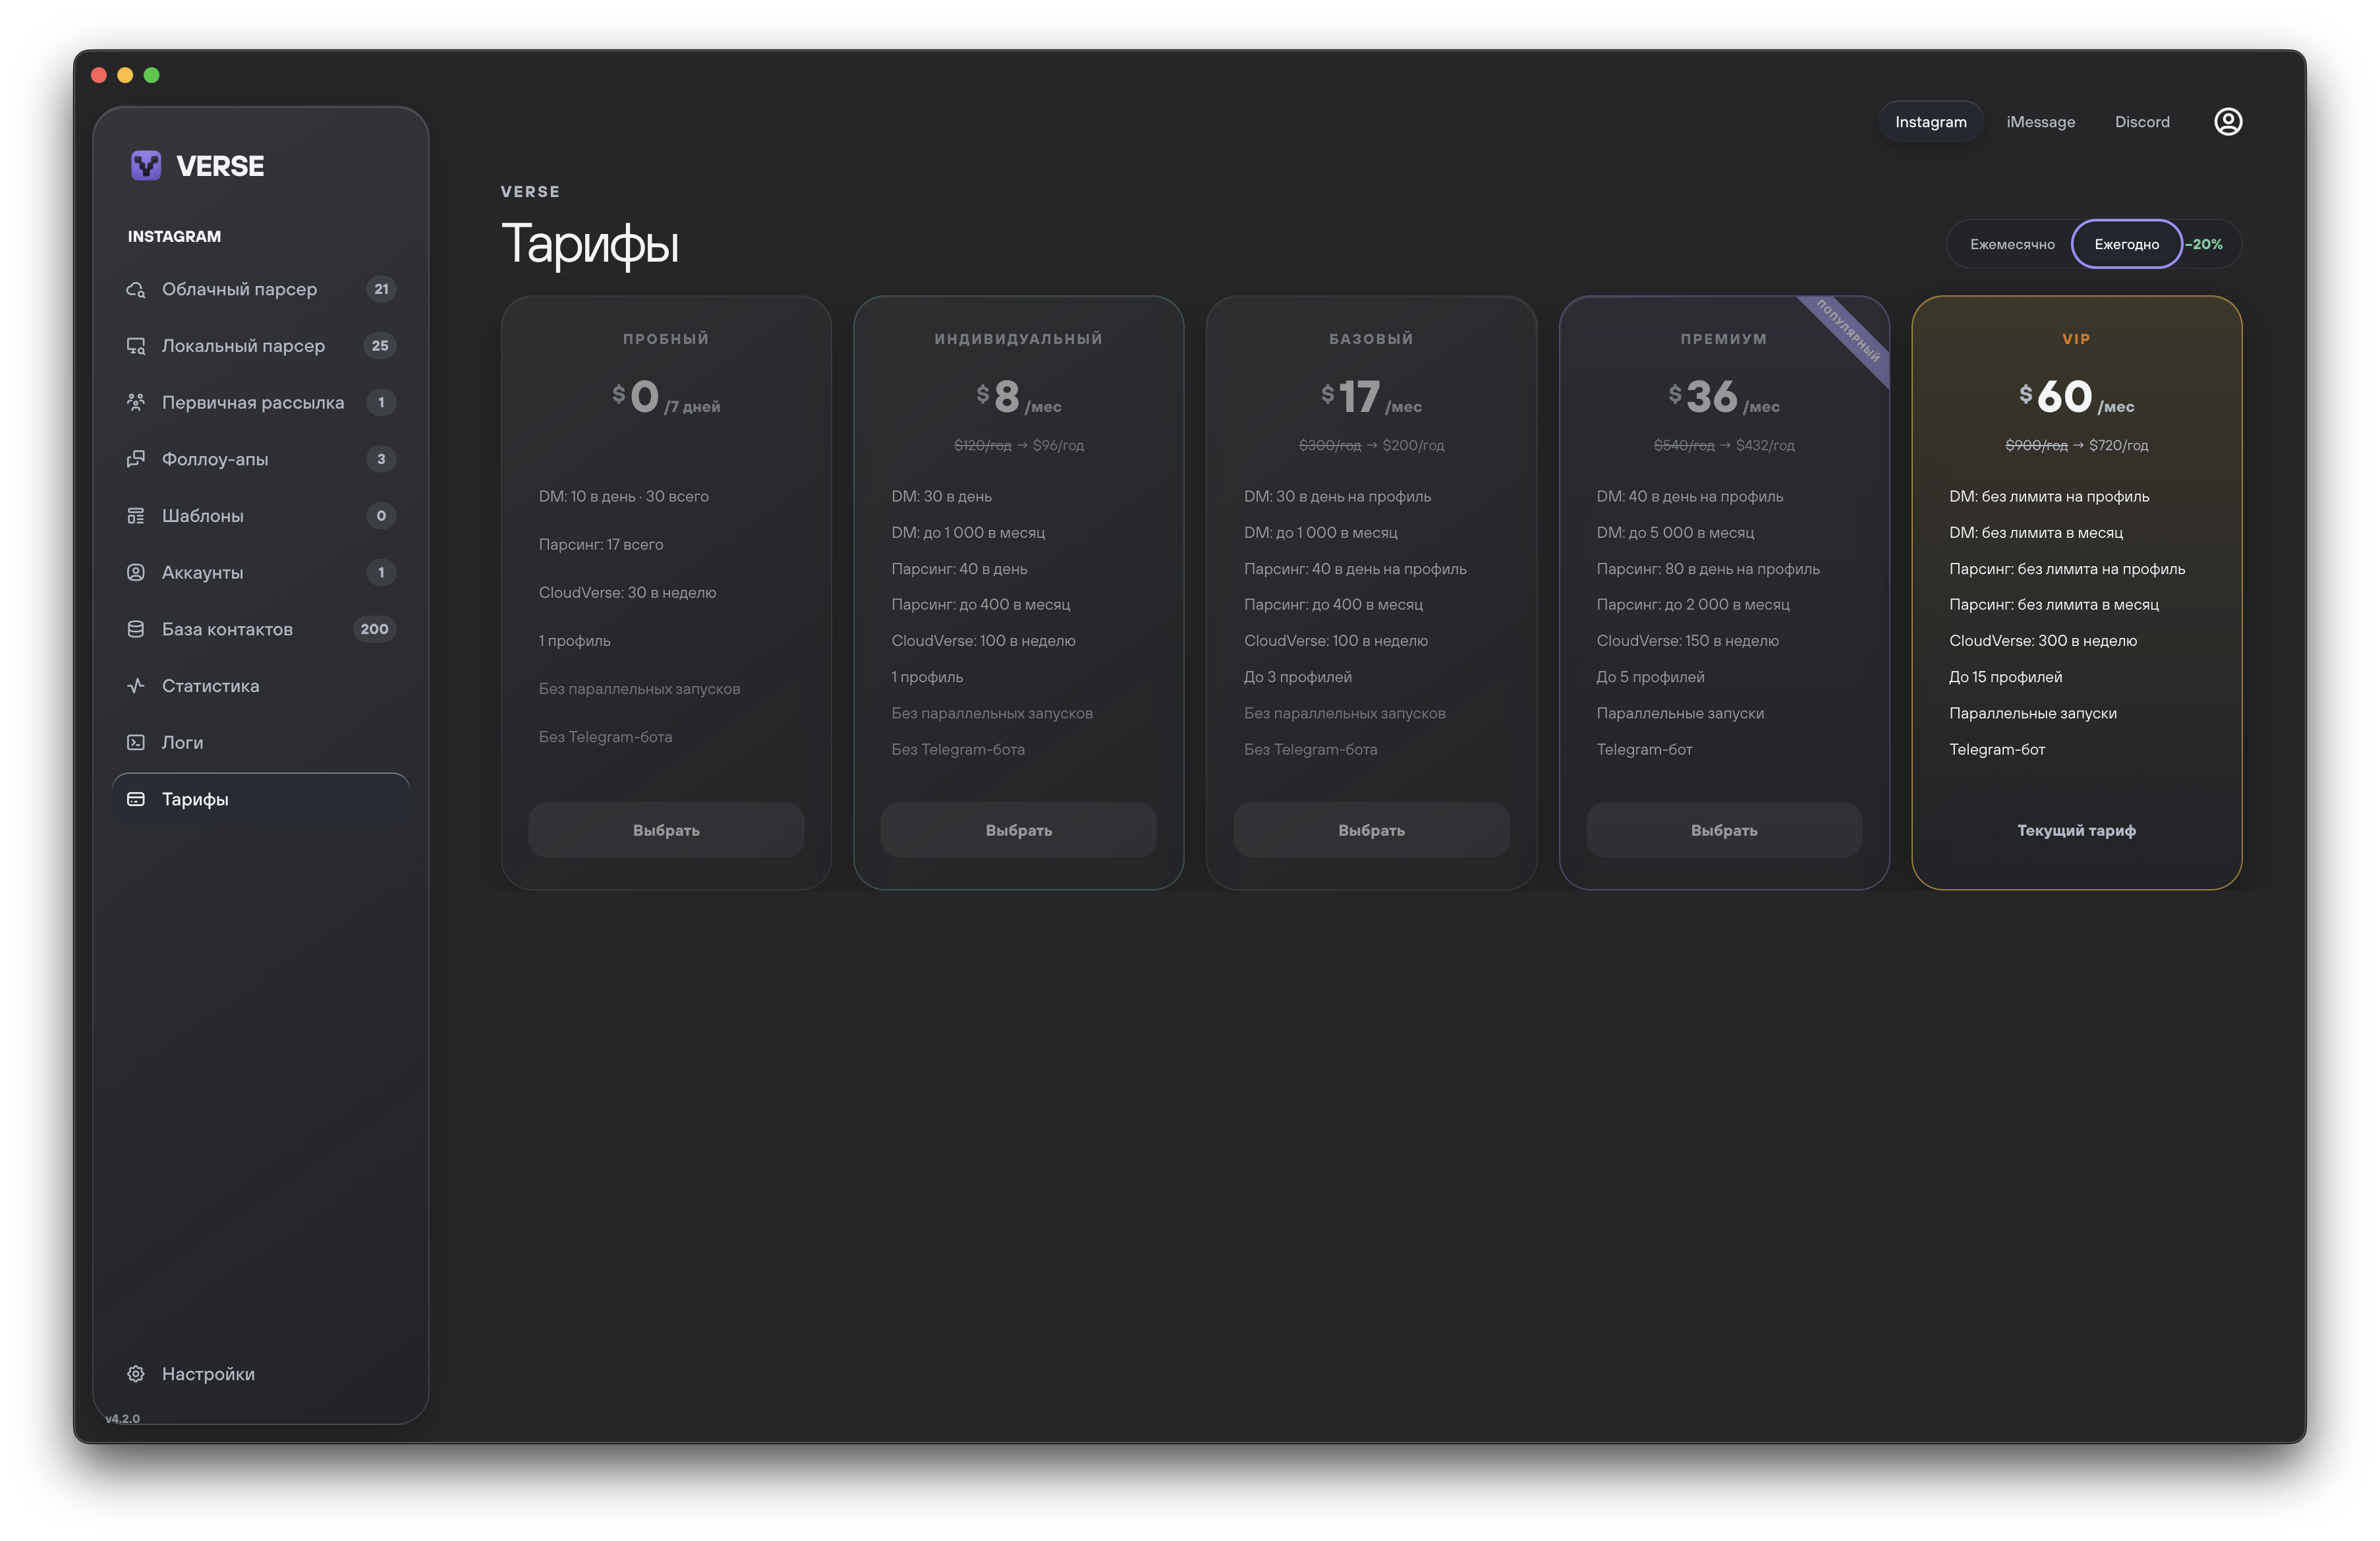Click the Логи terminal icon
2380x1541 pixels.
[136, 742]
